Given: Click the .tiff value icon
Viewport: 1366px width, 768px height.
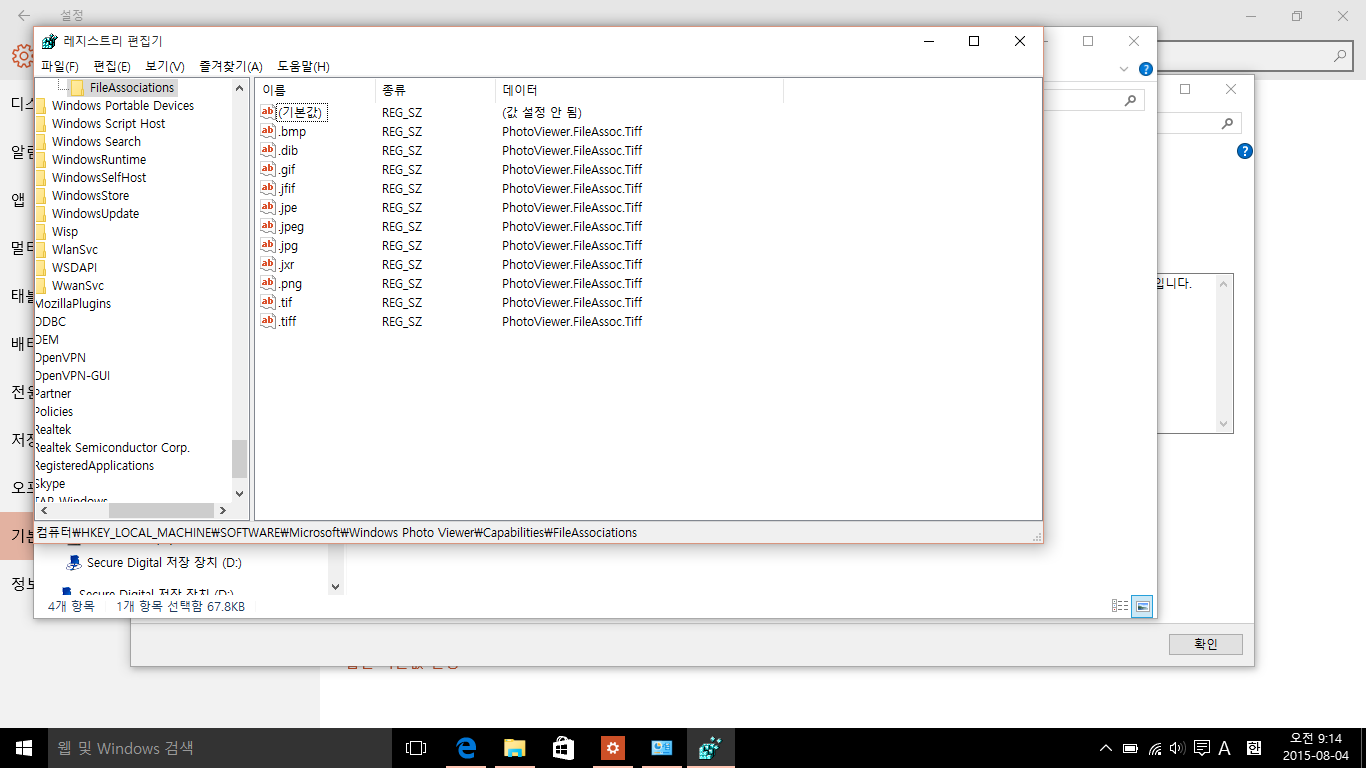Looking at the screenshot, I should (x=267, y=321).
